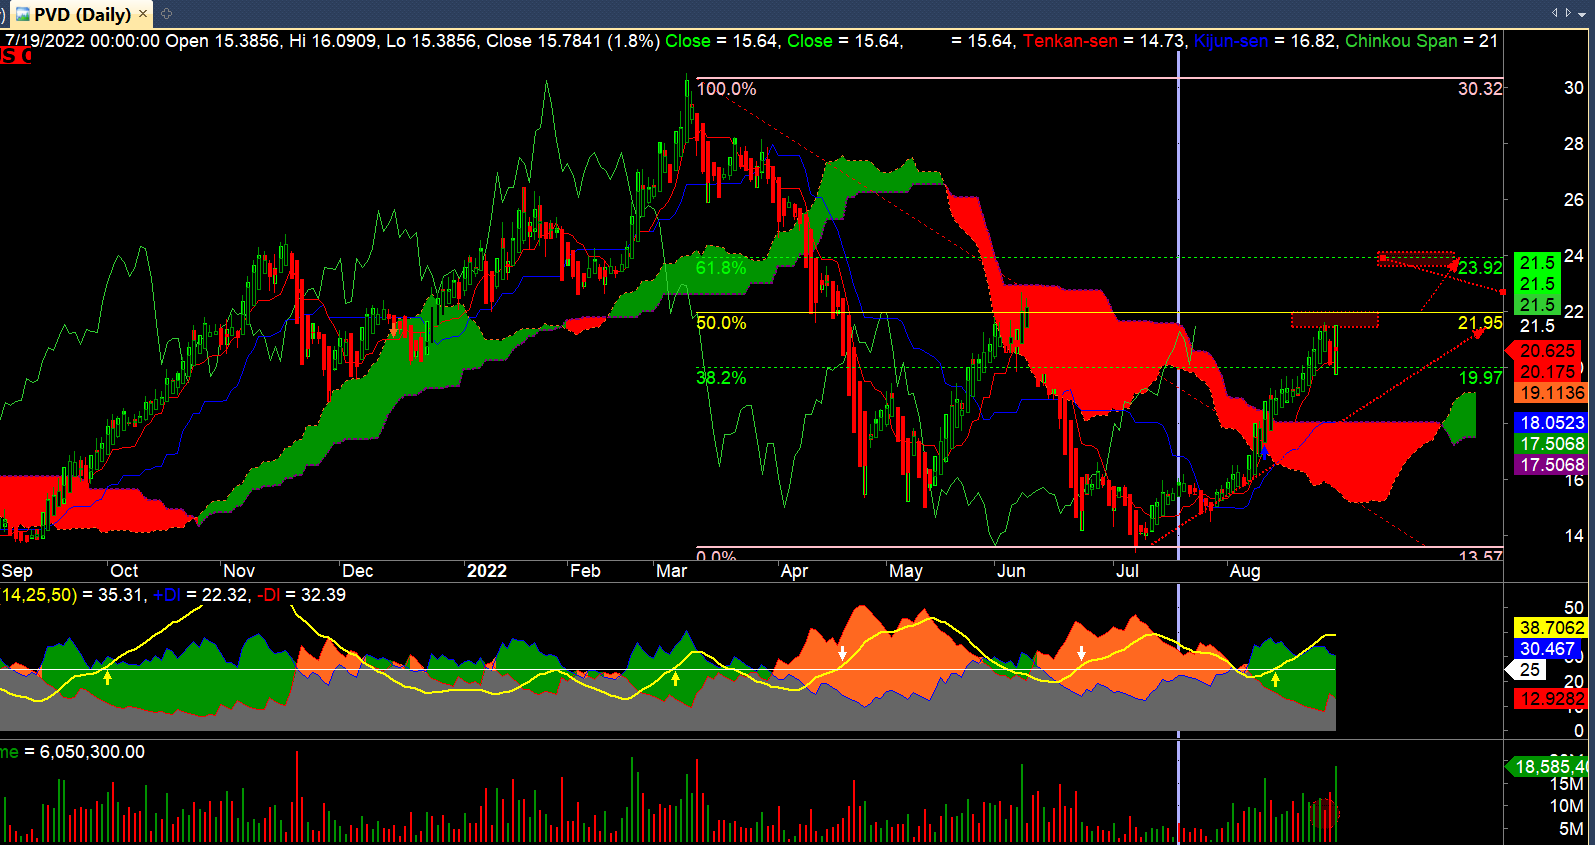Select the PVD (Daily) chart tab
Image resolution: width=1595 pixels, height=845 pixels.
coord(81,14)
